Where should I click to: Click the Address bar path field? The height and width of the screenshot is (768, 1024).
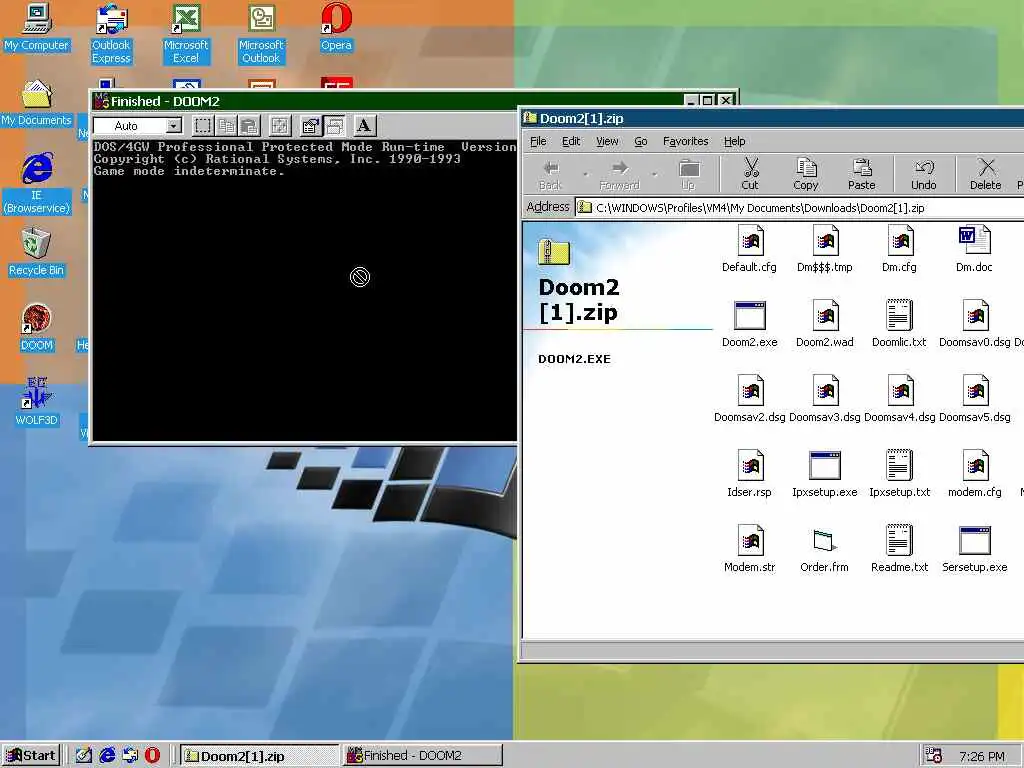(800, 208)
